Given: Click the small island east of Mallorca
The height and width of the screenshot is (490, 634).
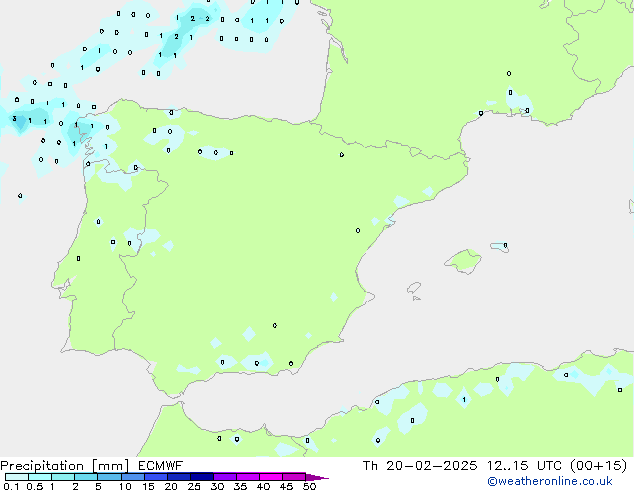Looking at the screenshot, I should 500,245.
